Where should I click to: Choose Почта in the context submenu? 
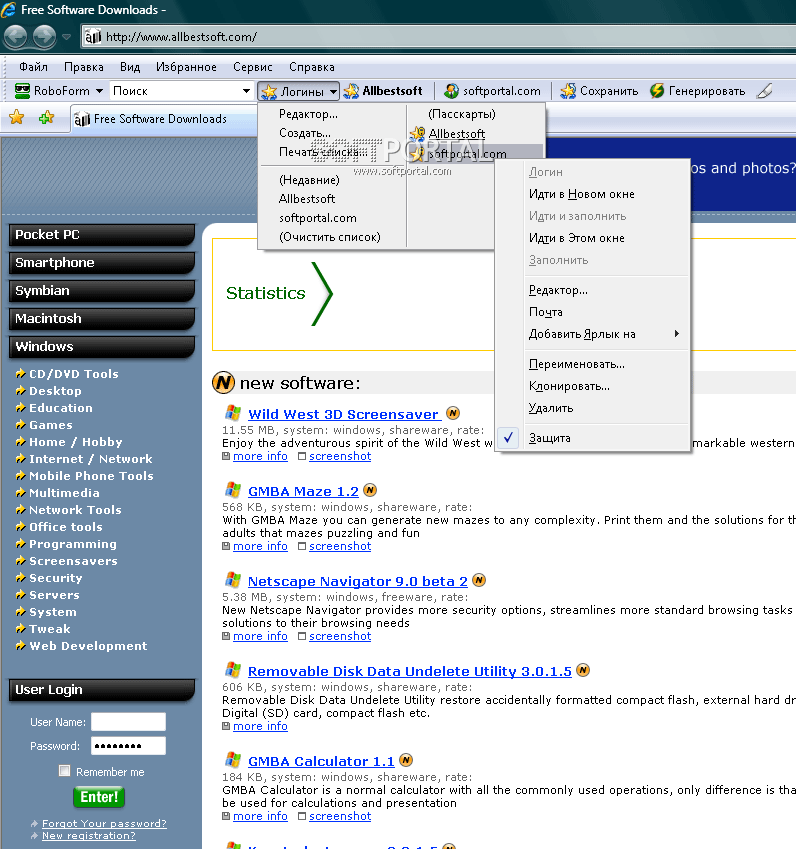coord(546,312)
